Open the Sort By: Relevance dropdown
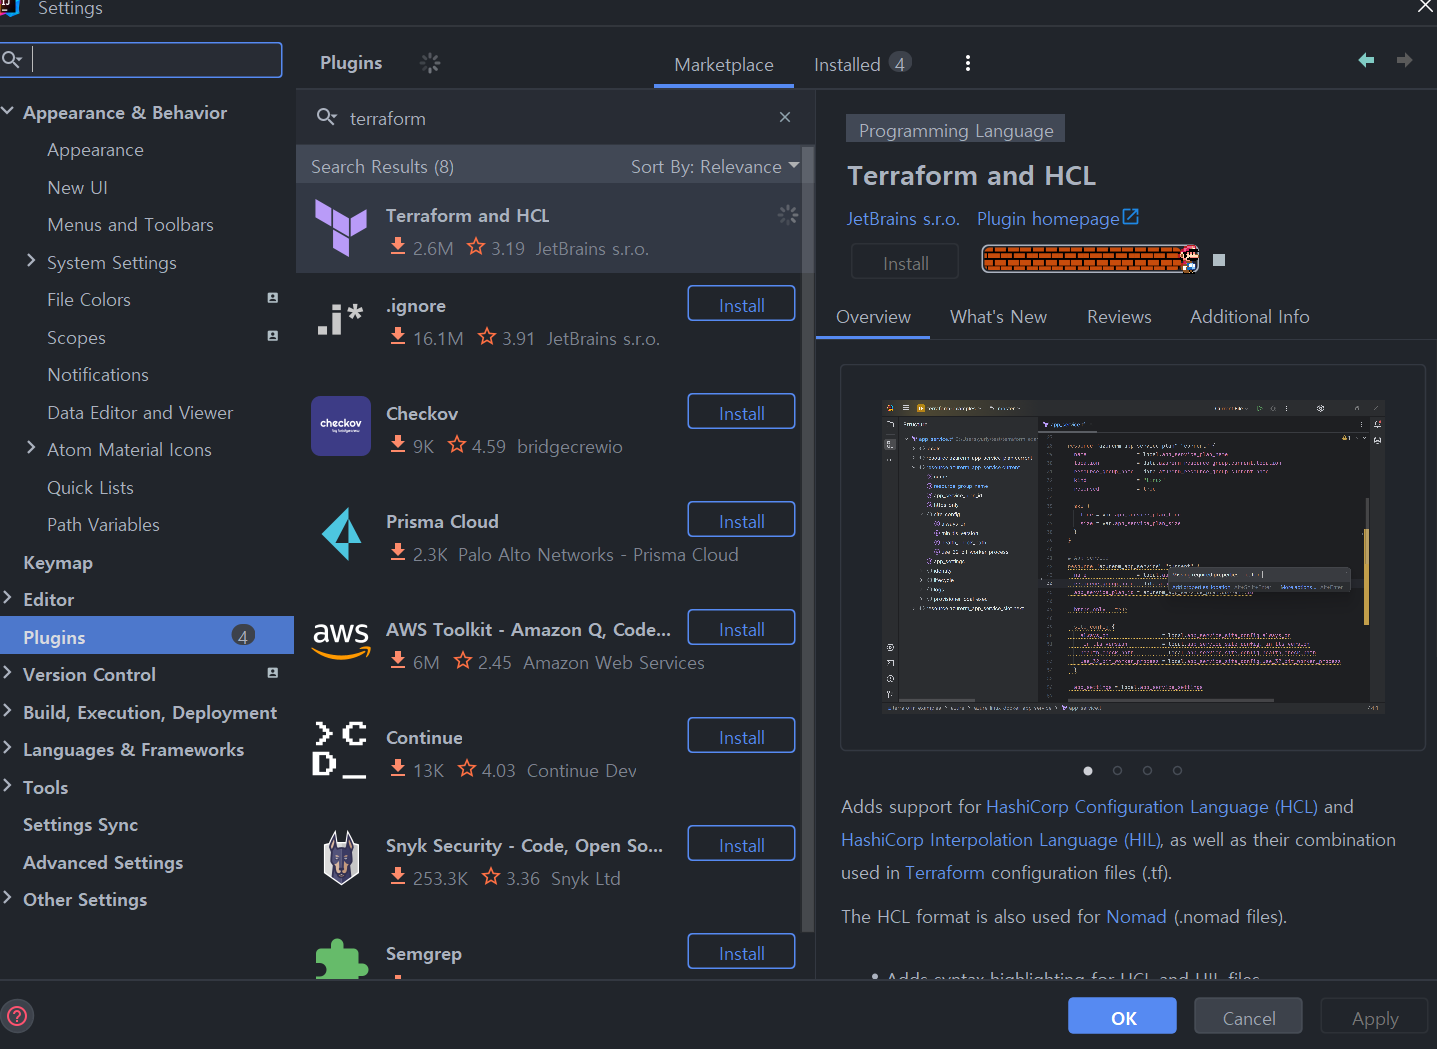This screenshot has height=1049, width=1437. pos(715,166)
